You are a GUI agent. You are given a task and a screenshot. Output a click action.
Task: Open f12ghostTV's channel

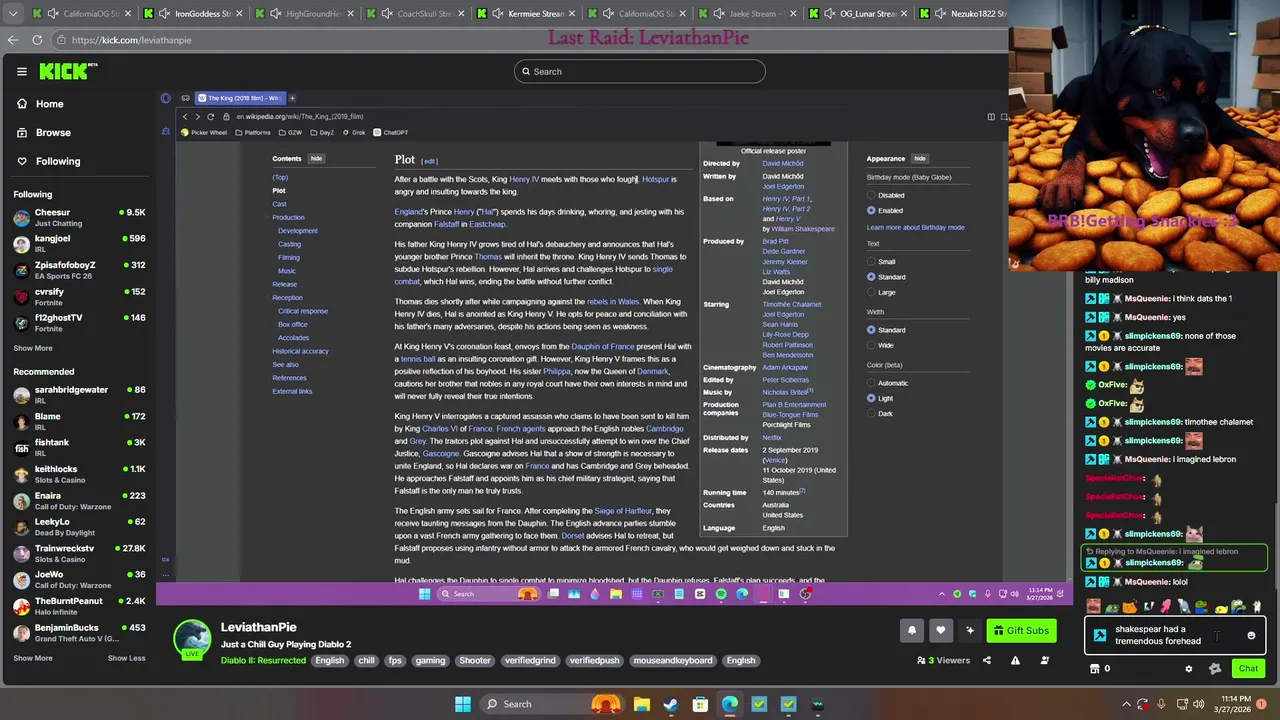pyautogui.click(x=79, y=322)
